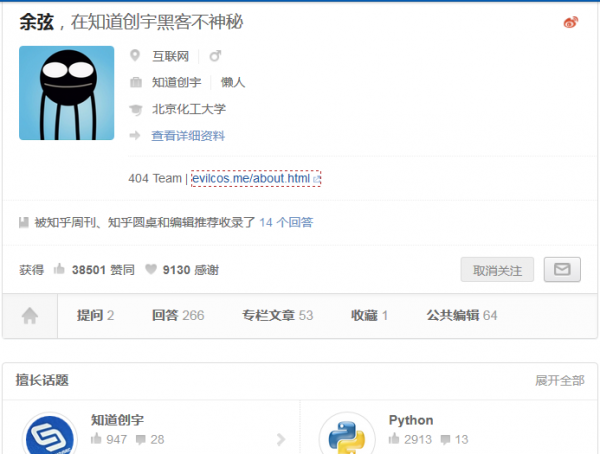Image resolution: width=600 pixels, height=454 pixels.
Task: Click the 互联网 industry text
Action: tap(171, 56)
